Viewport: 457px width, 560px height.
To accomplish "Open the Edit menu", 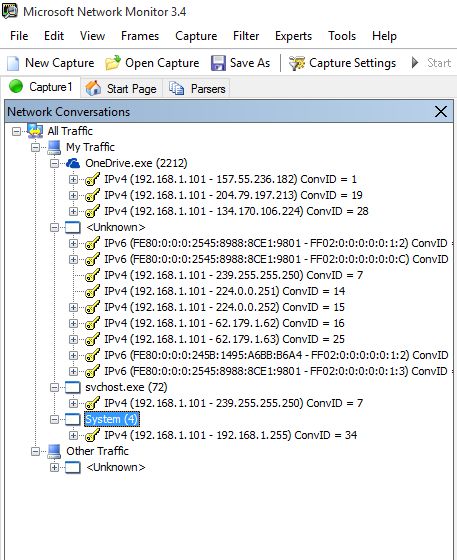I will point(54,36).
